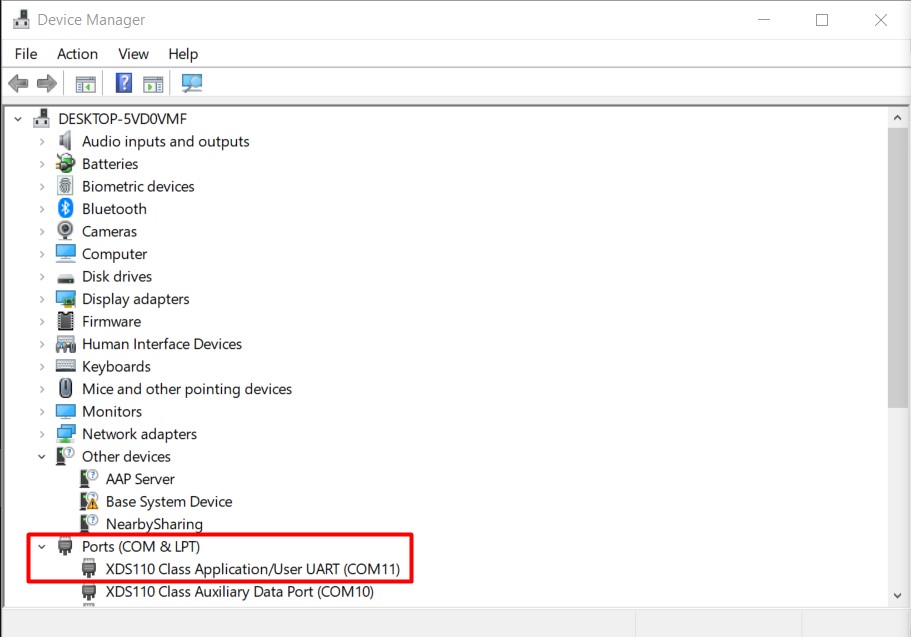Screen dimensions: 911x637
Task: Open the Help question-mark toolbar icon
Action: coord(124,83)
